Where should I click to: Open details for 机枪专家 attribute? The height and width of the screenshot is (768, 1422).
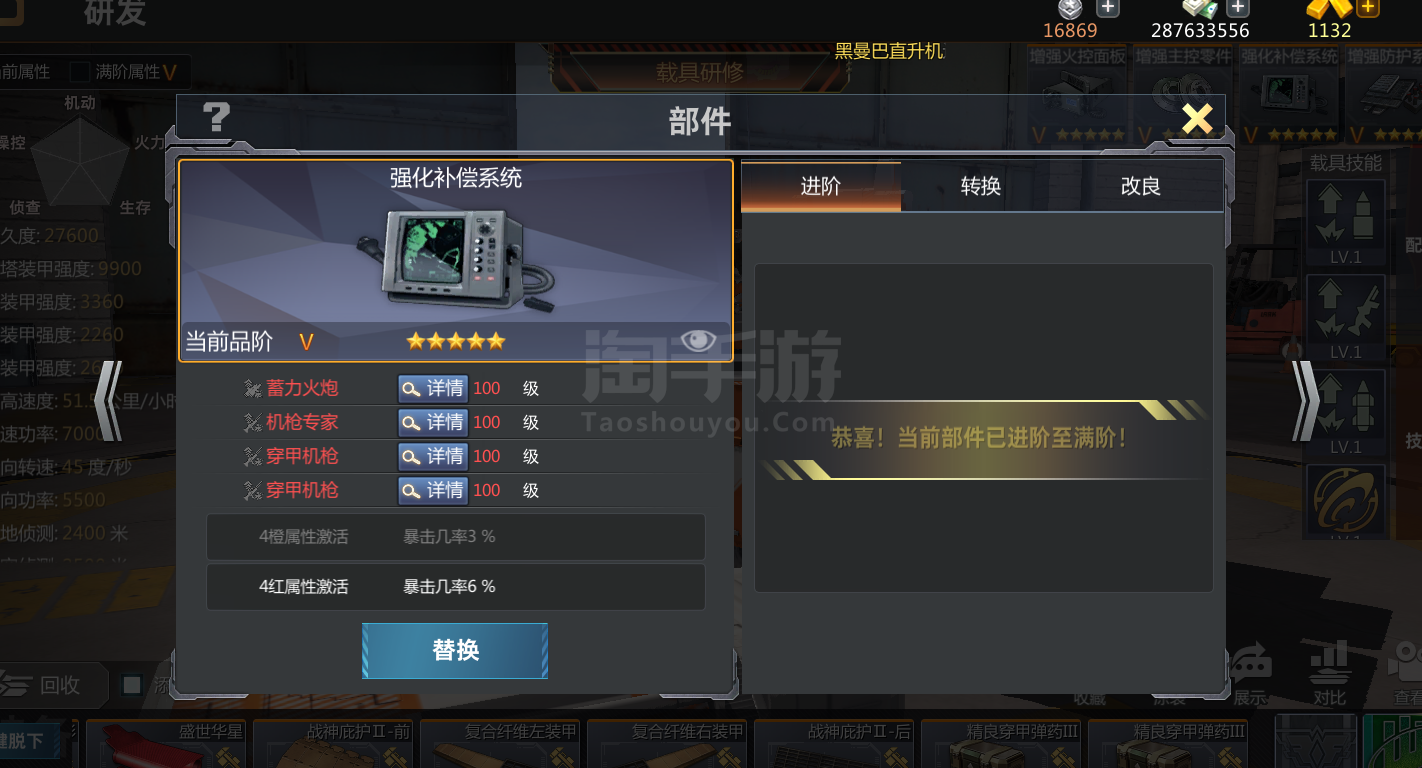(x=433, y=422)
